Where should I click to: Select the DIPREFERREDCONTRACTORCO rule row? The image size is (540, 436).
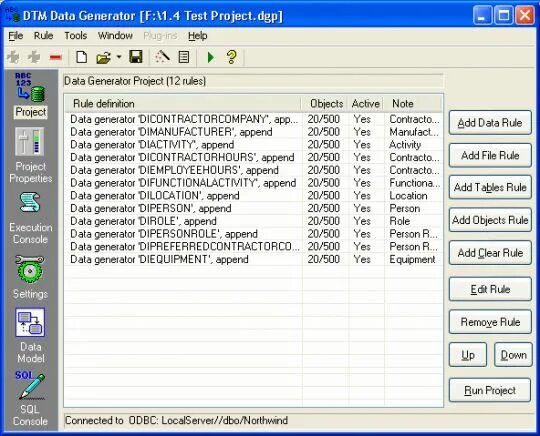[x=253, y=247]
